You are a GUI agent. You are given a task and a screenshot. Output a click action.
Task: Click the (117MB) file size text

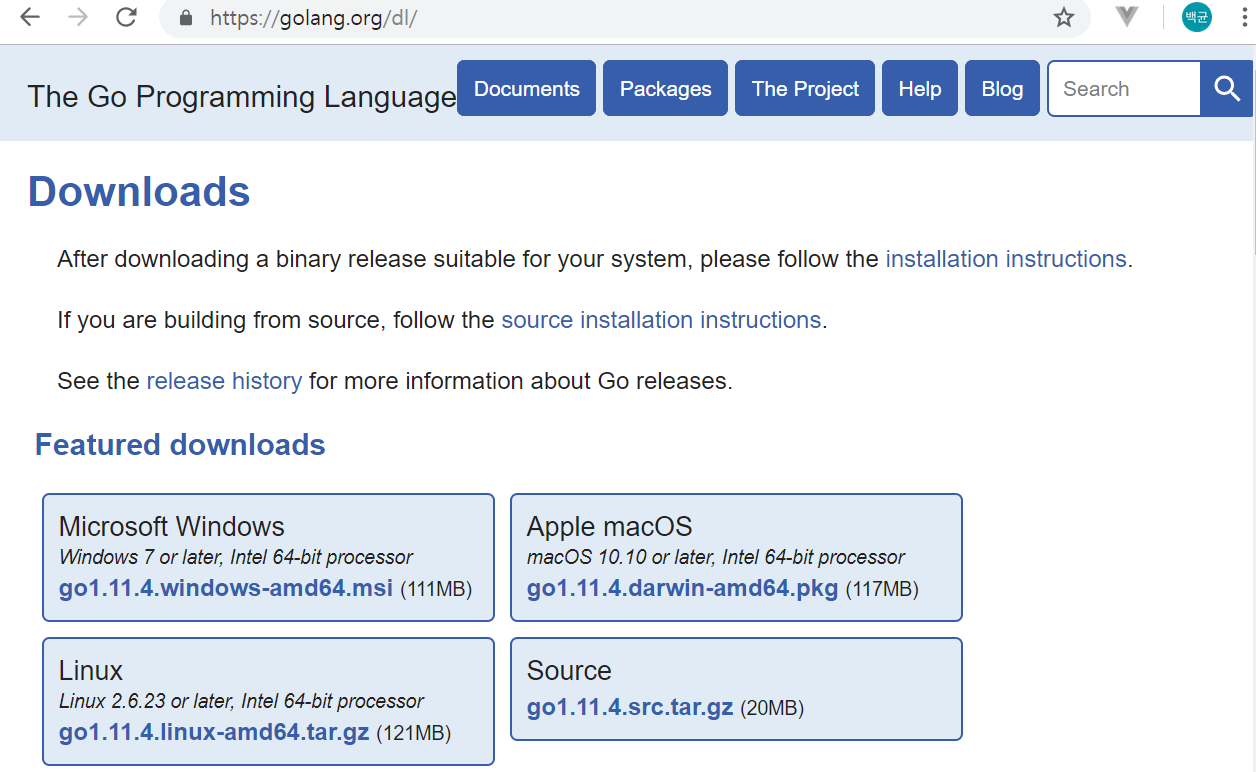coord(882,589)
